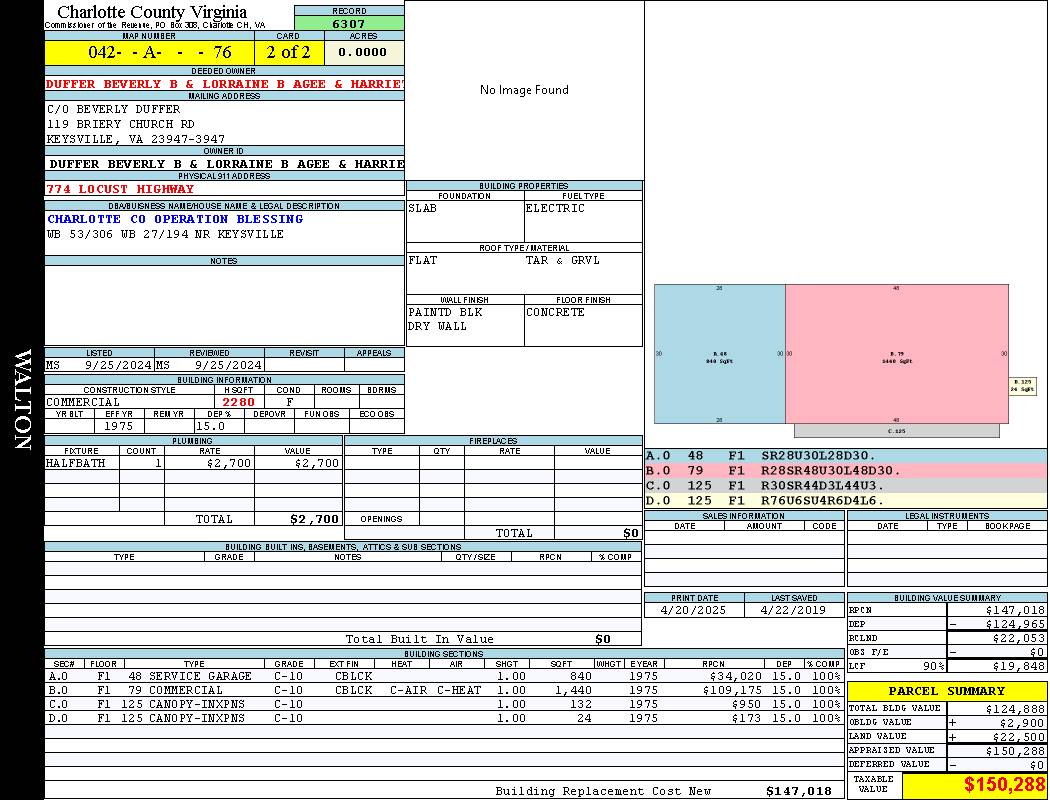Select effective year 1975 in Building Information

(119, 426)
